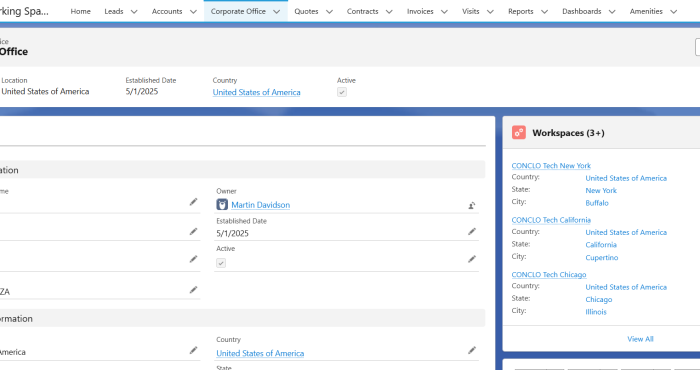Open the CONCLO Tech California workspace
This screenshot has height=370, width=700.
point(551,220)
